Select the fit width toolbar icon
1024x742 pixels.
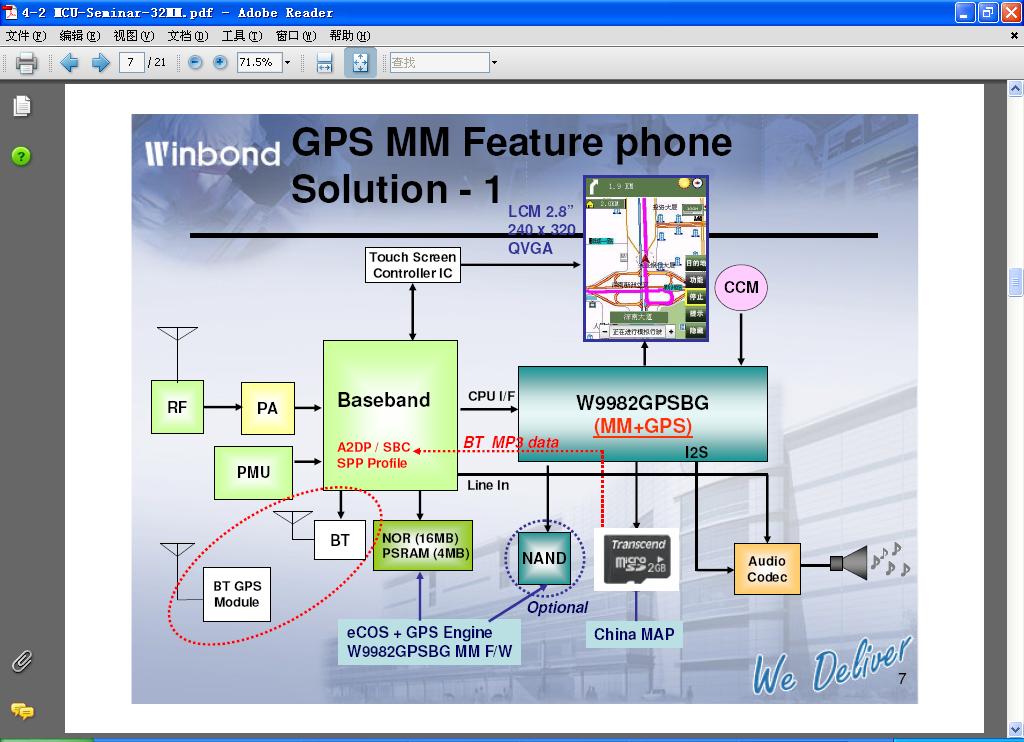(x=325, y=63)
